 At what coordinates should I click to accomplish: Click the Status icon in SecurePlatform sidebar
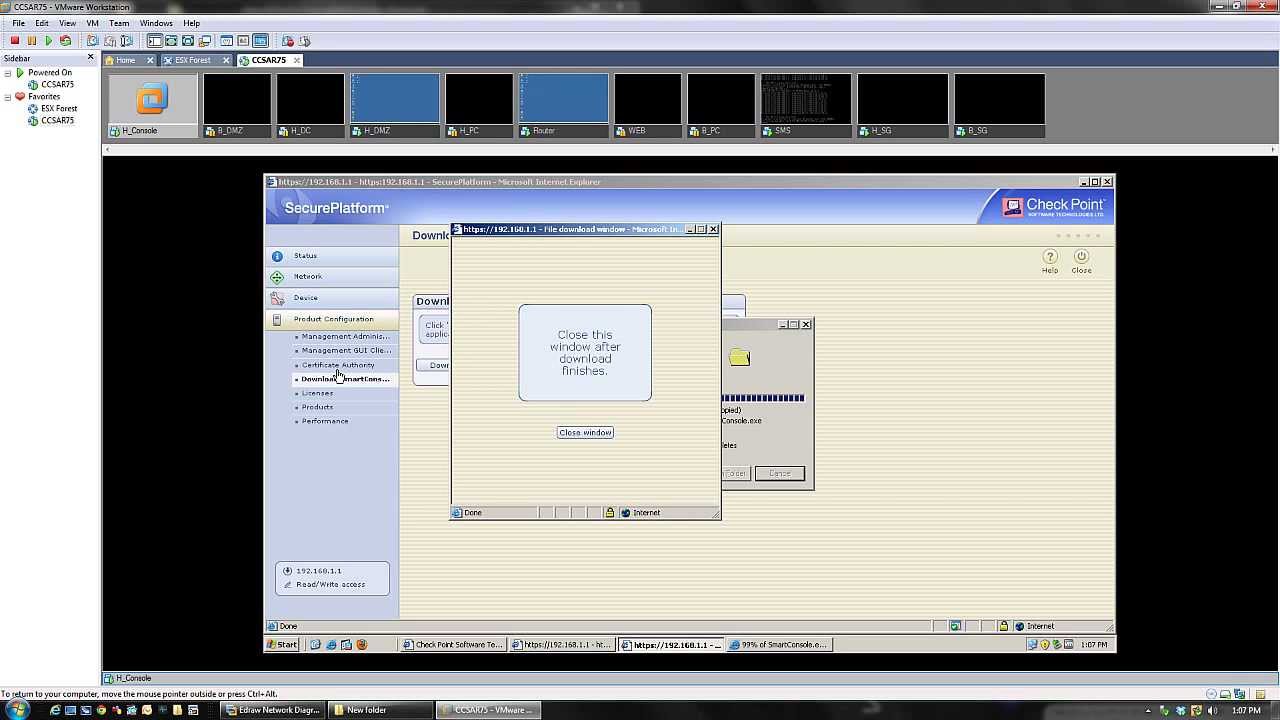pyautogui.click(x=277, y=256)
